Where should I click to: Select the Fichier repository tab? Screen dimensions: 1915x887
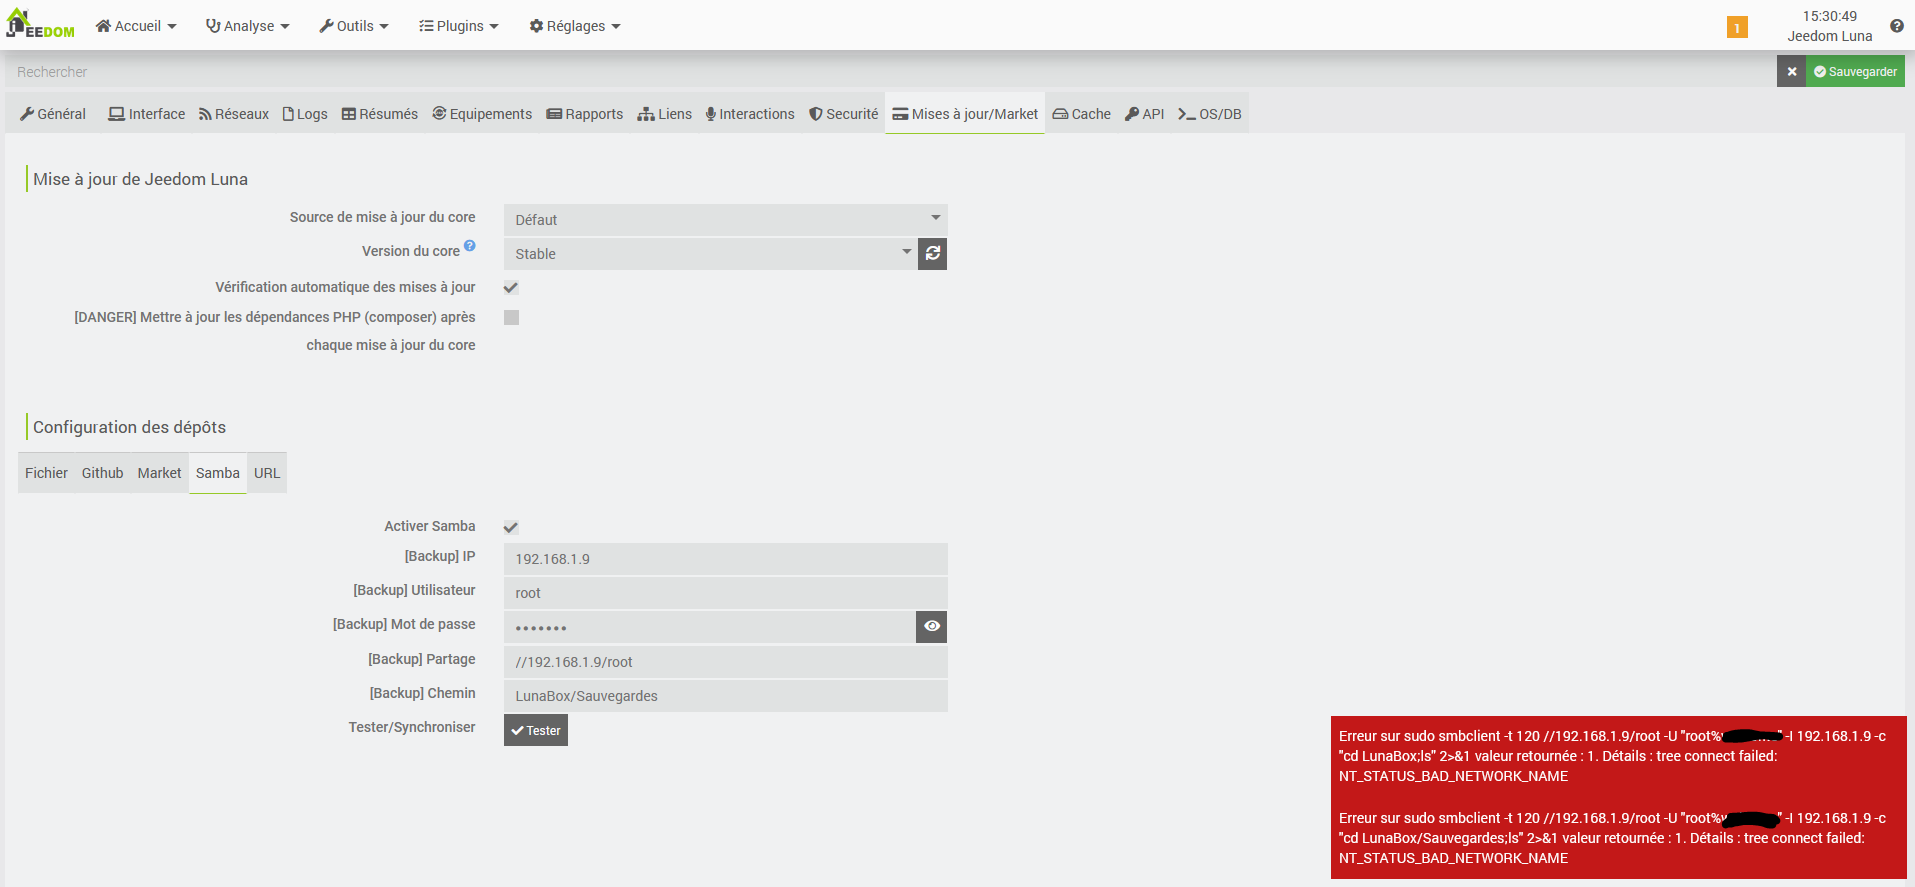46,473
